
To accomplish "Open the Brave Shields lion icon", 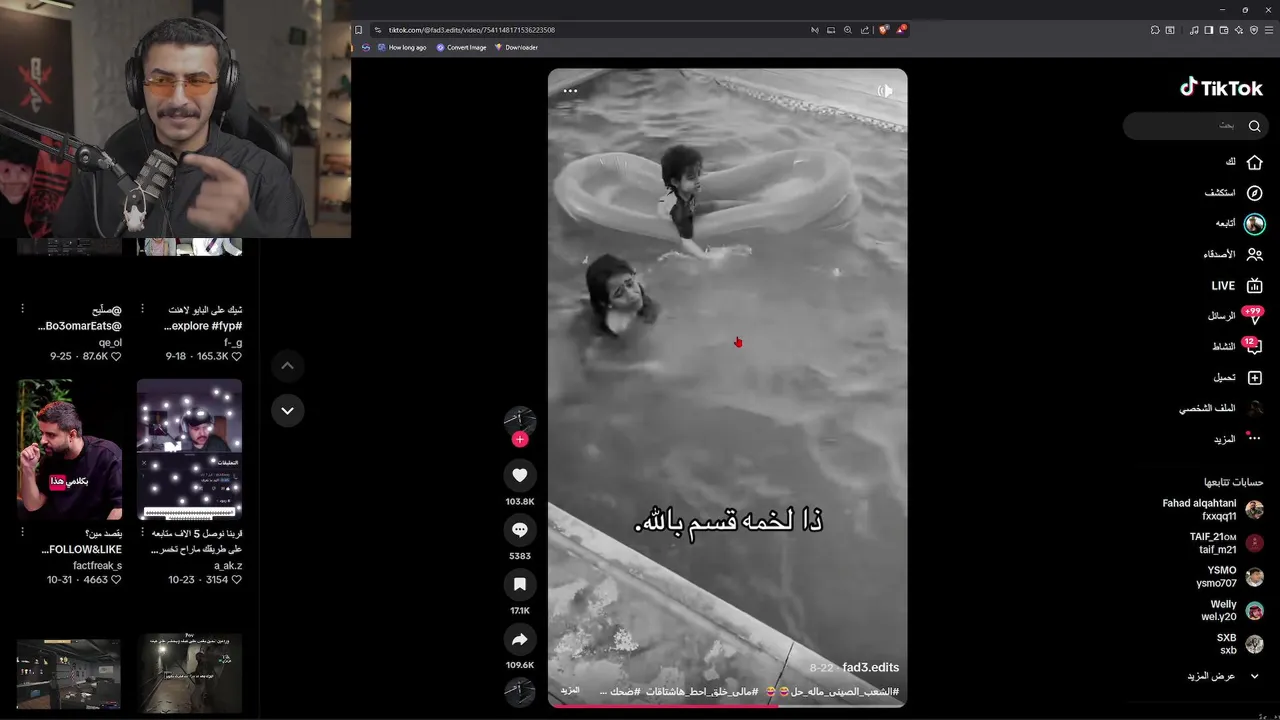I will pos(883,30).
